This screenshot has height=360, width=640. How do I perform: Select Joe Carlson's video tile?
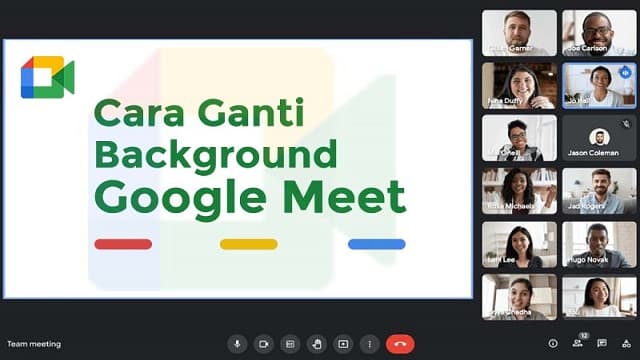[x=599, y=33]
